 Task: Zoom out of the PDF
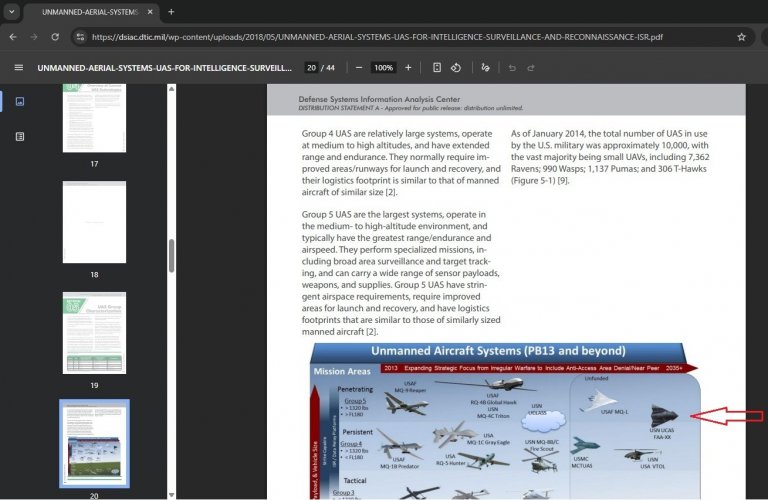pos(359,68)
